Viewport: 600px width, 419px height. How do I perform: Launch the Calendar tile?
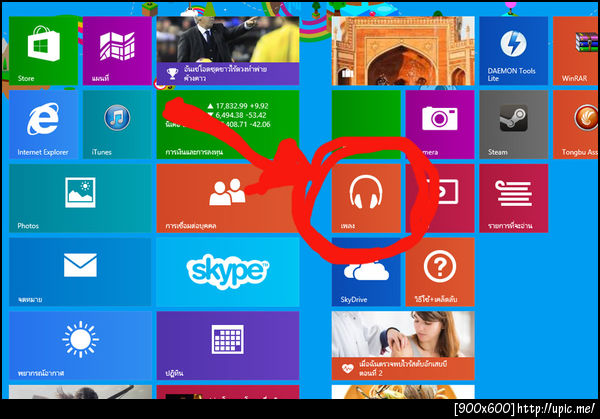click(228, 346)
